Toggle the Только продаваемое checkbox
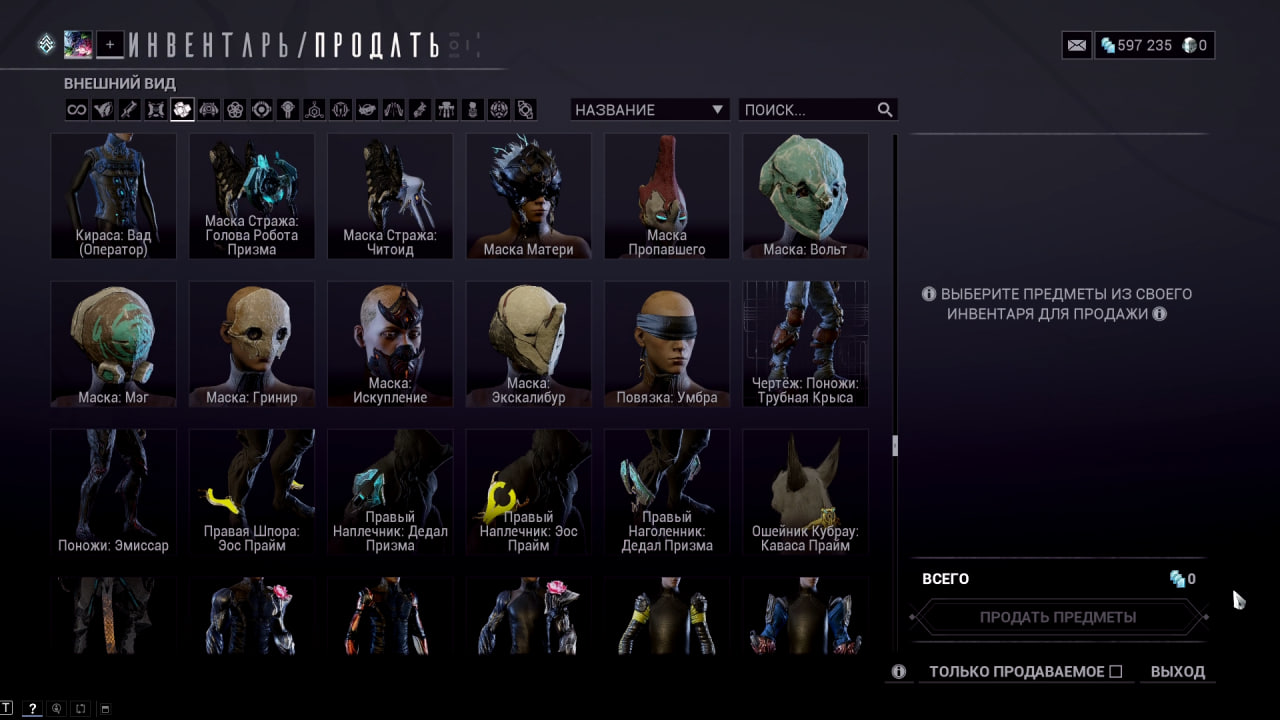Viewport: 1280px width, 720px height. click(1116, 672)
